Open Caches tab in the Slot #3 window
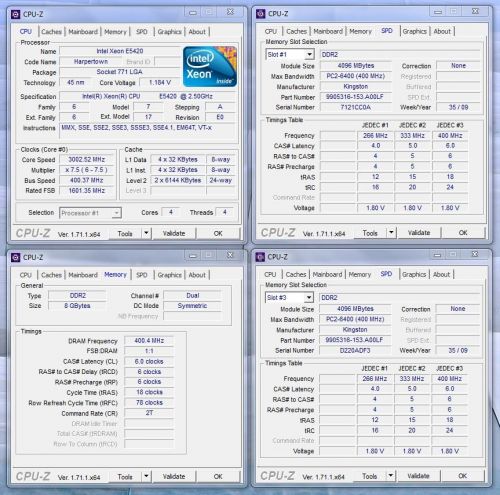 click(x=296, y=274)
